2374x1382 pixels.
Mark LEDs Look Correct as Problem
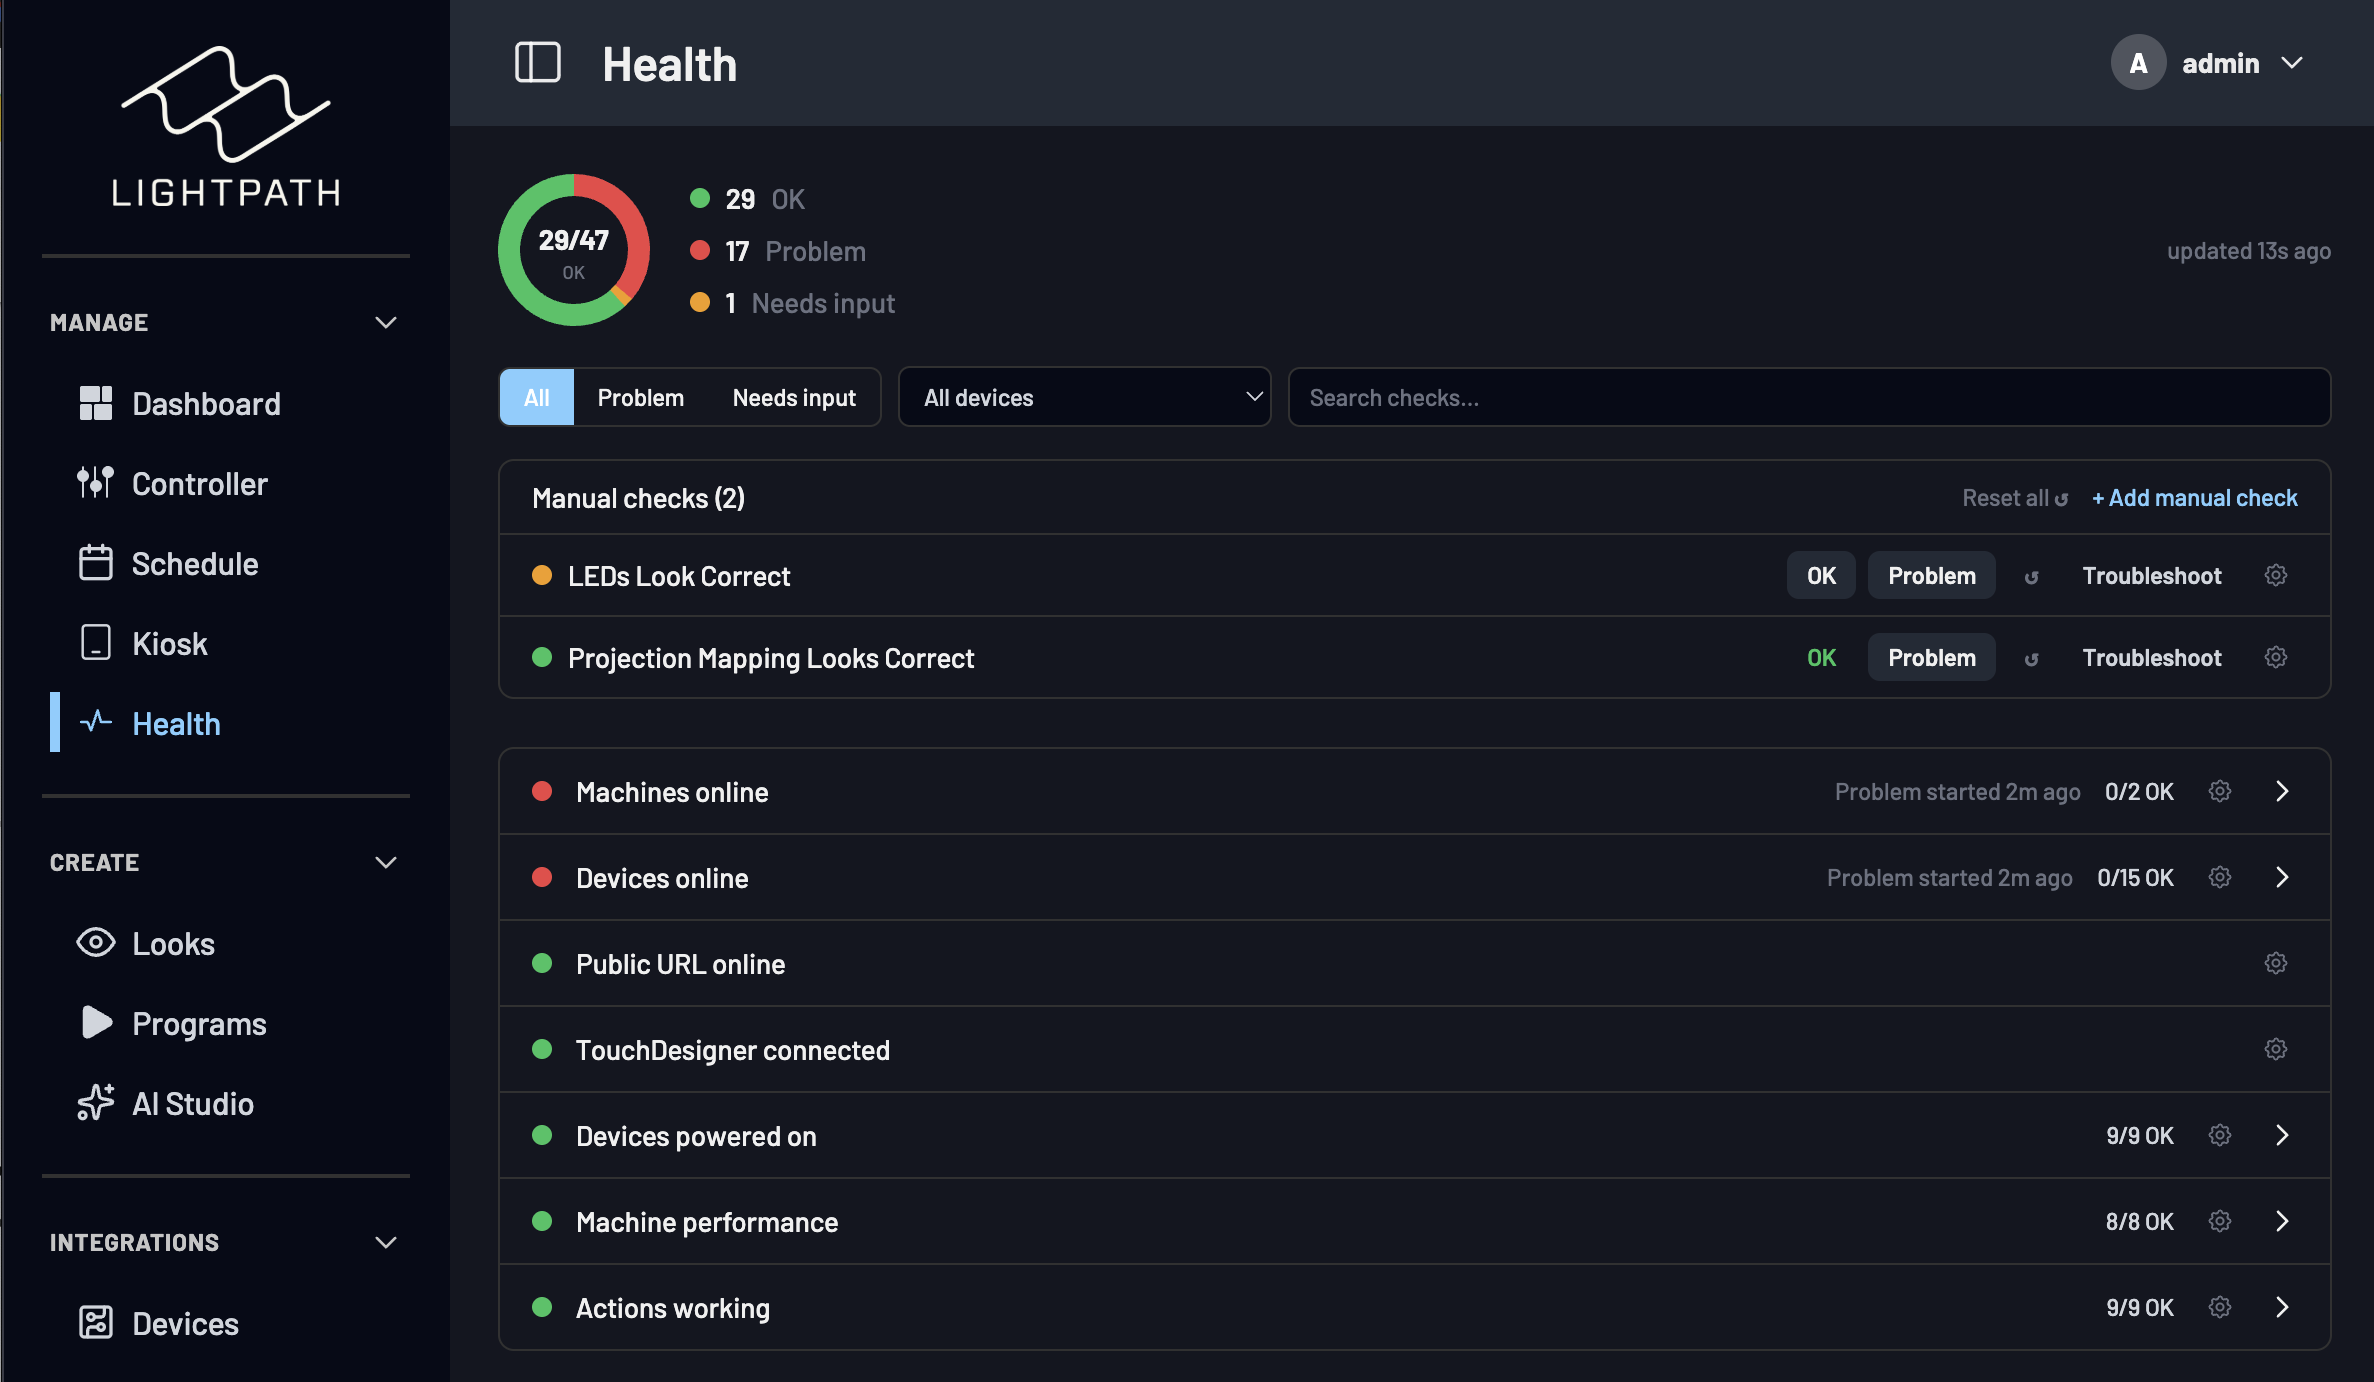(1931, 575)
